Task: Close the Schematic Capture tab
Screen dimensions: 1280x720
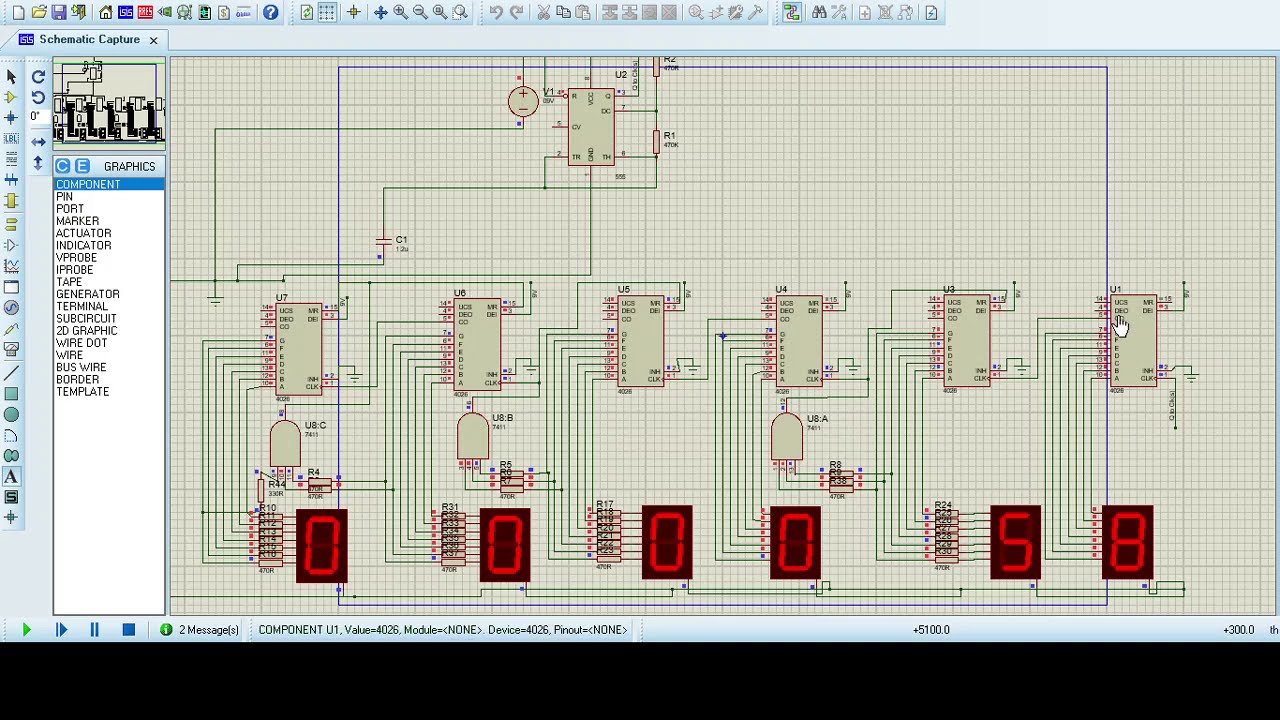Action: click(x=153, y=40)
